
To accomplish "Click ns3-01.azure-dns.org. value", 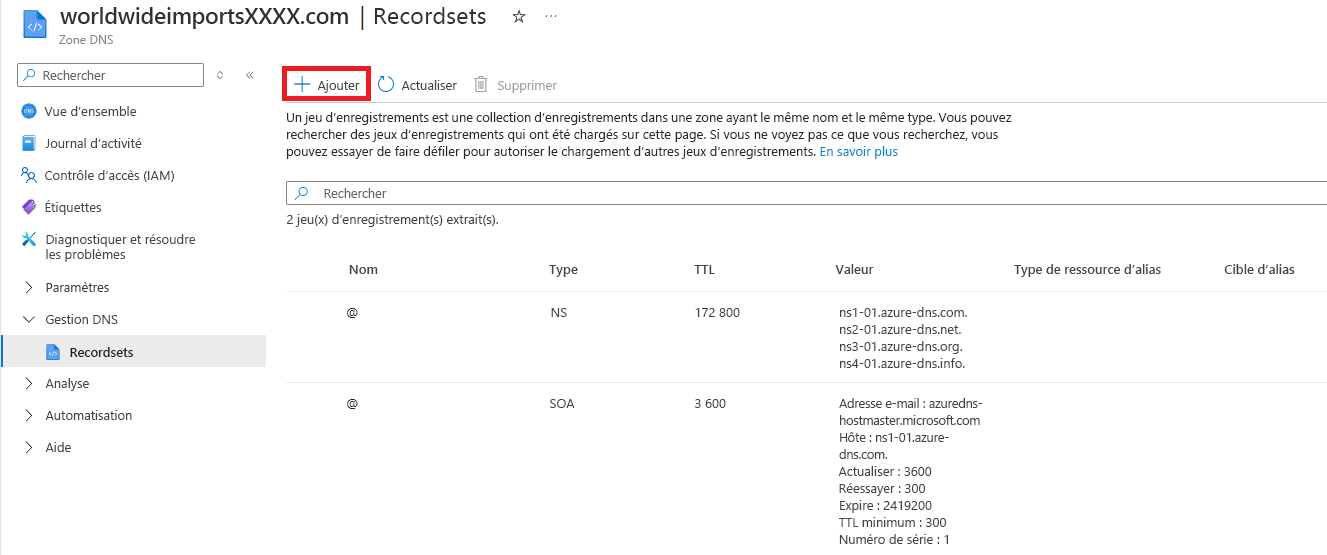I will pyautogui.click(x=902, y=347).
